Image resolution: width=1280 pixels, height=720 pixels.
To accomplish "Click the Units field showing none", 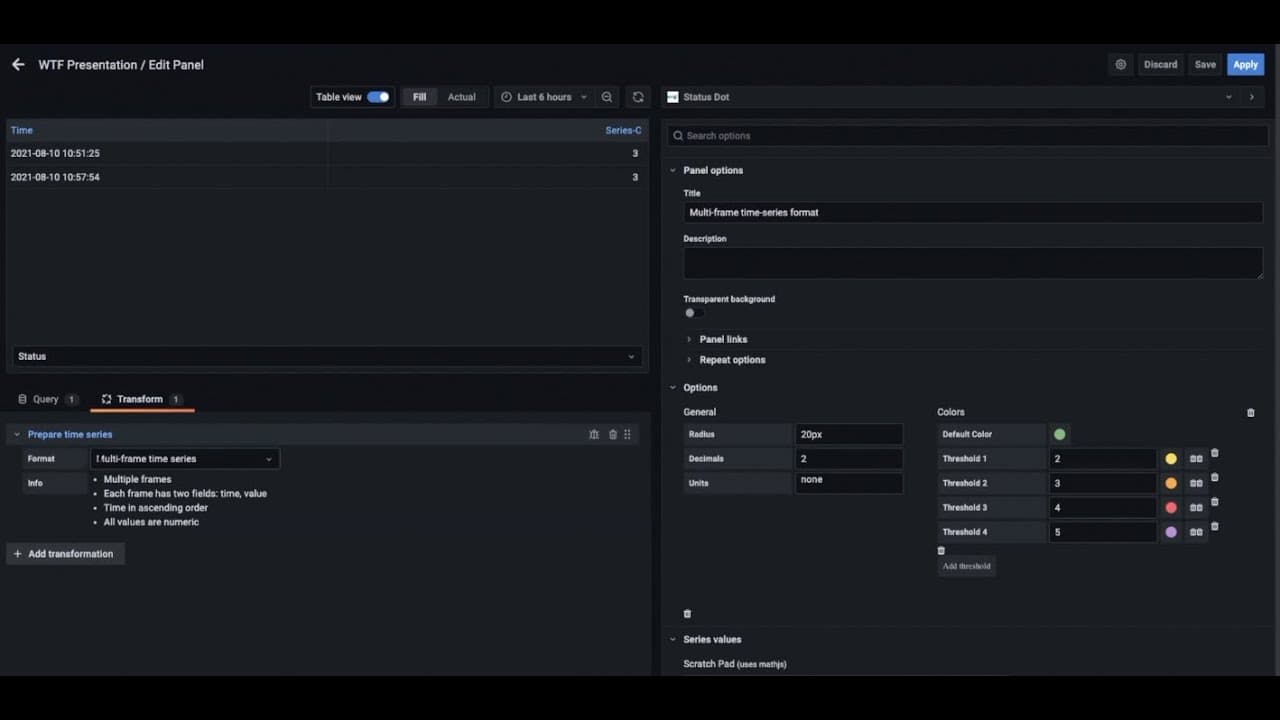I will click(x=849, y=483).
